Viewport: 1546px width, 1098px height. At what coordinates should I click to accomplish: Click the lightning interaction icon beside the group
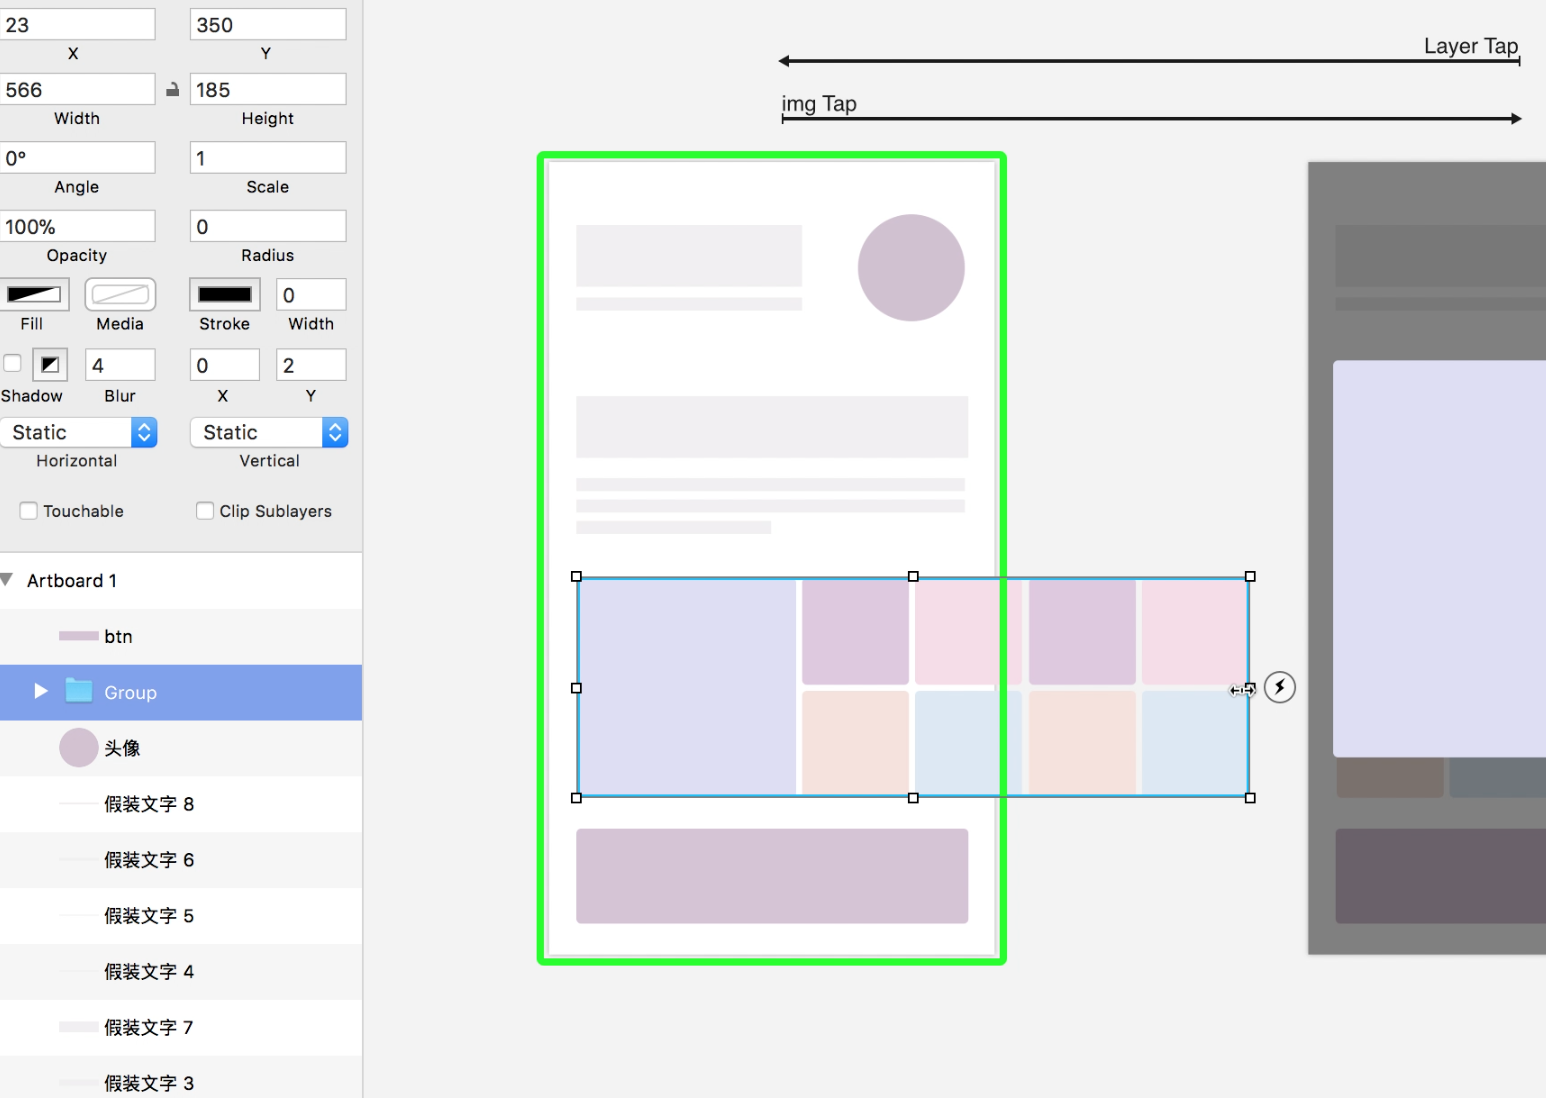tap(1280, 687)
